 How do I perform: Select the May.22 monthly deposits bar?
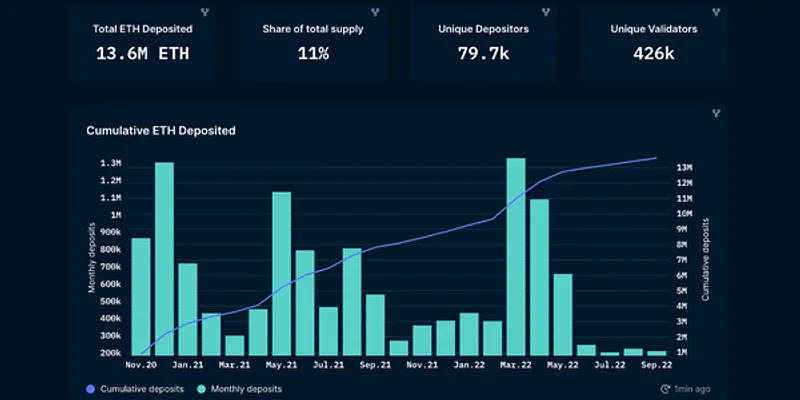coord(563,315)
